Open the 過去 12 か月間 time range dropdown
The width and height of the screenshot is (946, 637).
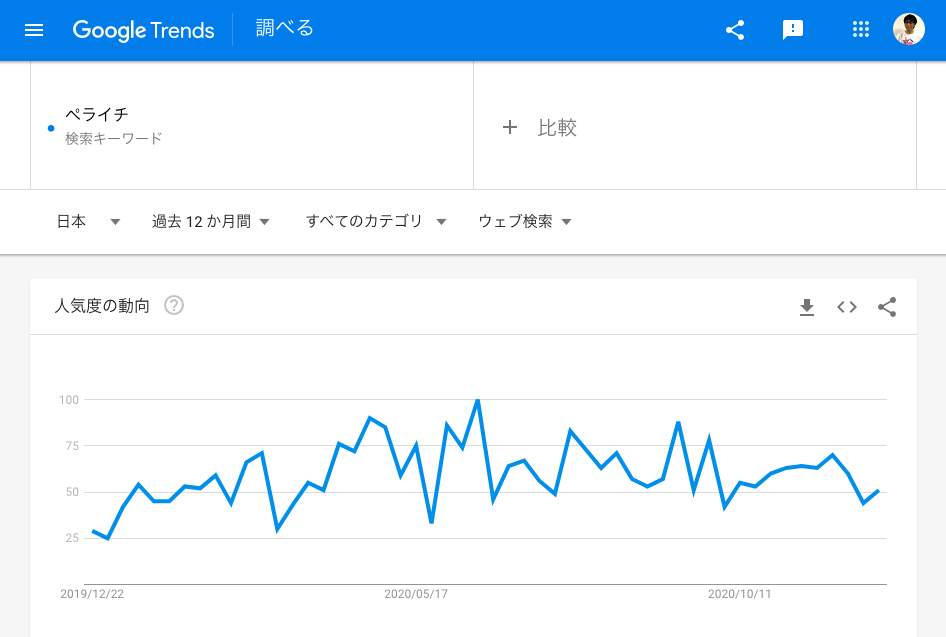[x=211, y=221]
